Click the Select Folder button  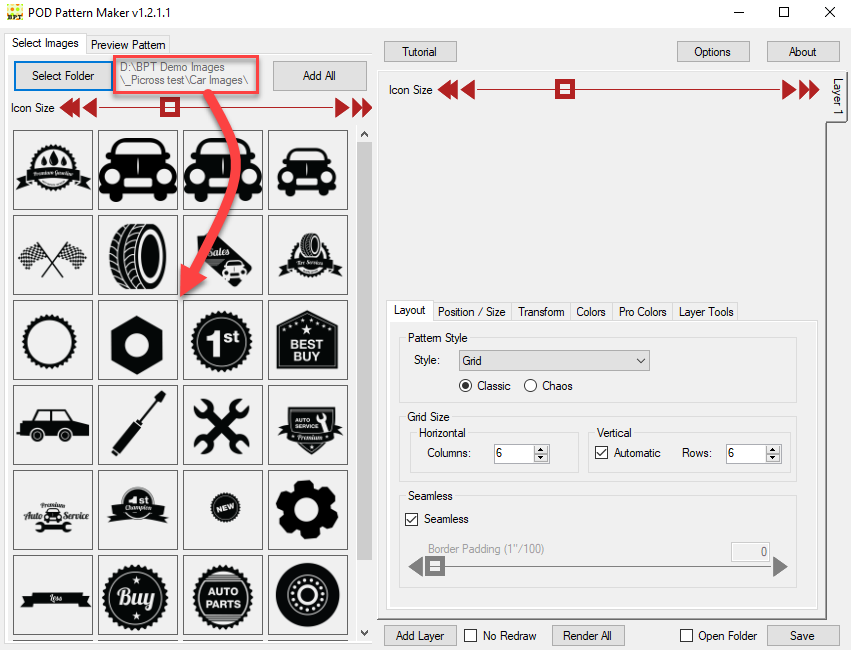pyautogui.click(x=63, y=76)
